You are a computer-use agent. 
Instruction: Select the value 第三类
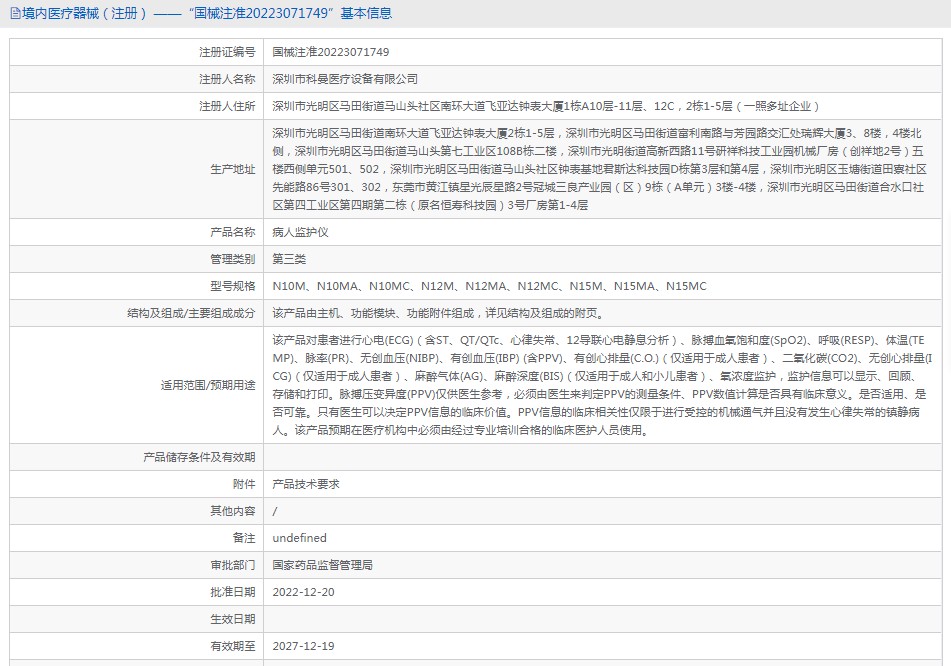point(289,259)
